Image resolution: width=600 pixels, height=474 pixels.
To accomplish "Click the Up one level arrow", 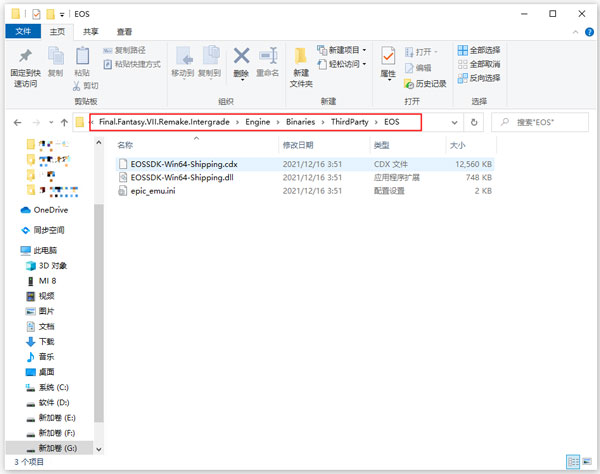I will pyautogui.click(x=64, y=122).
